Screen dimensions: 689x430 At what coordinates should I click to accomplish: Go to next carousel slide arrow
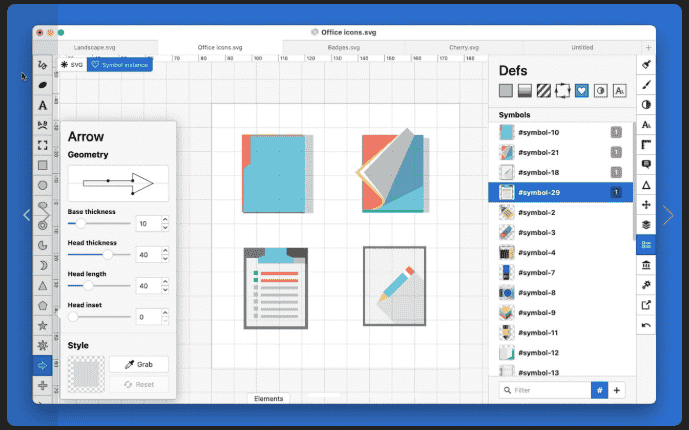(x=668, y=215)
